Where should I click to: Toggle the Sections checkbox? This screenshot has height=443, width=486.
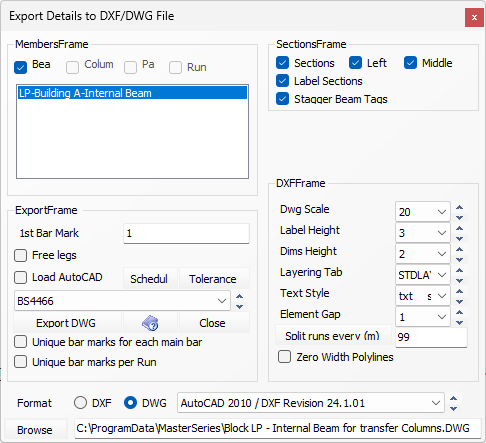tap(282, 63)
